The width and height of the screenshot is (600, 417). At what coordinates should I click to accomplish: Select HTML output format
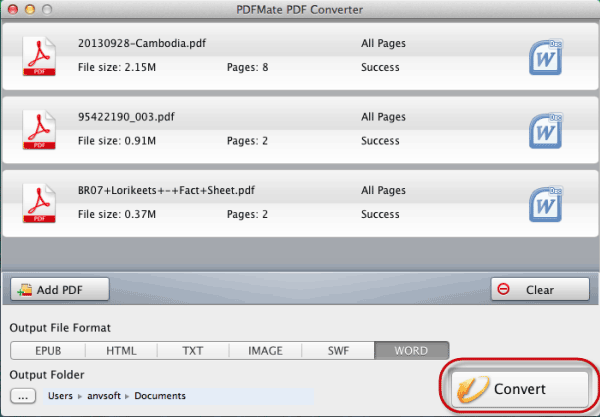click(121, 351)
